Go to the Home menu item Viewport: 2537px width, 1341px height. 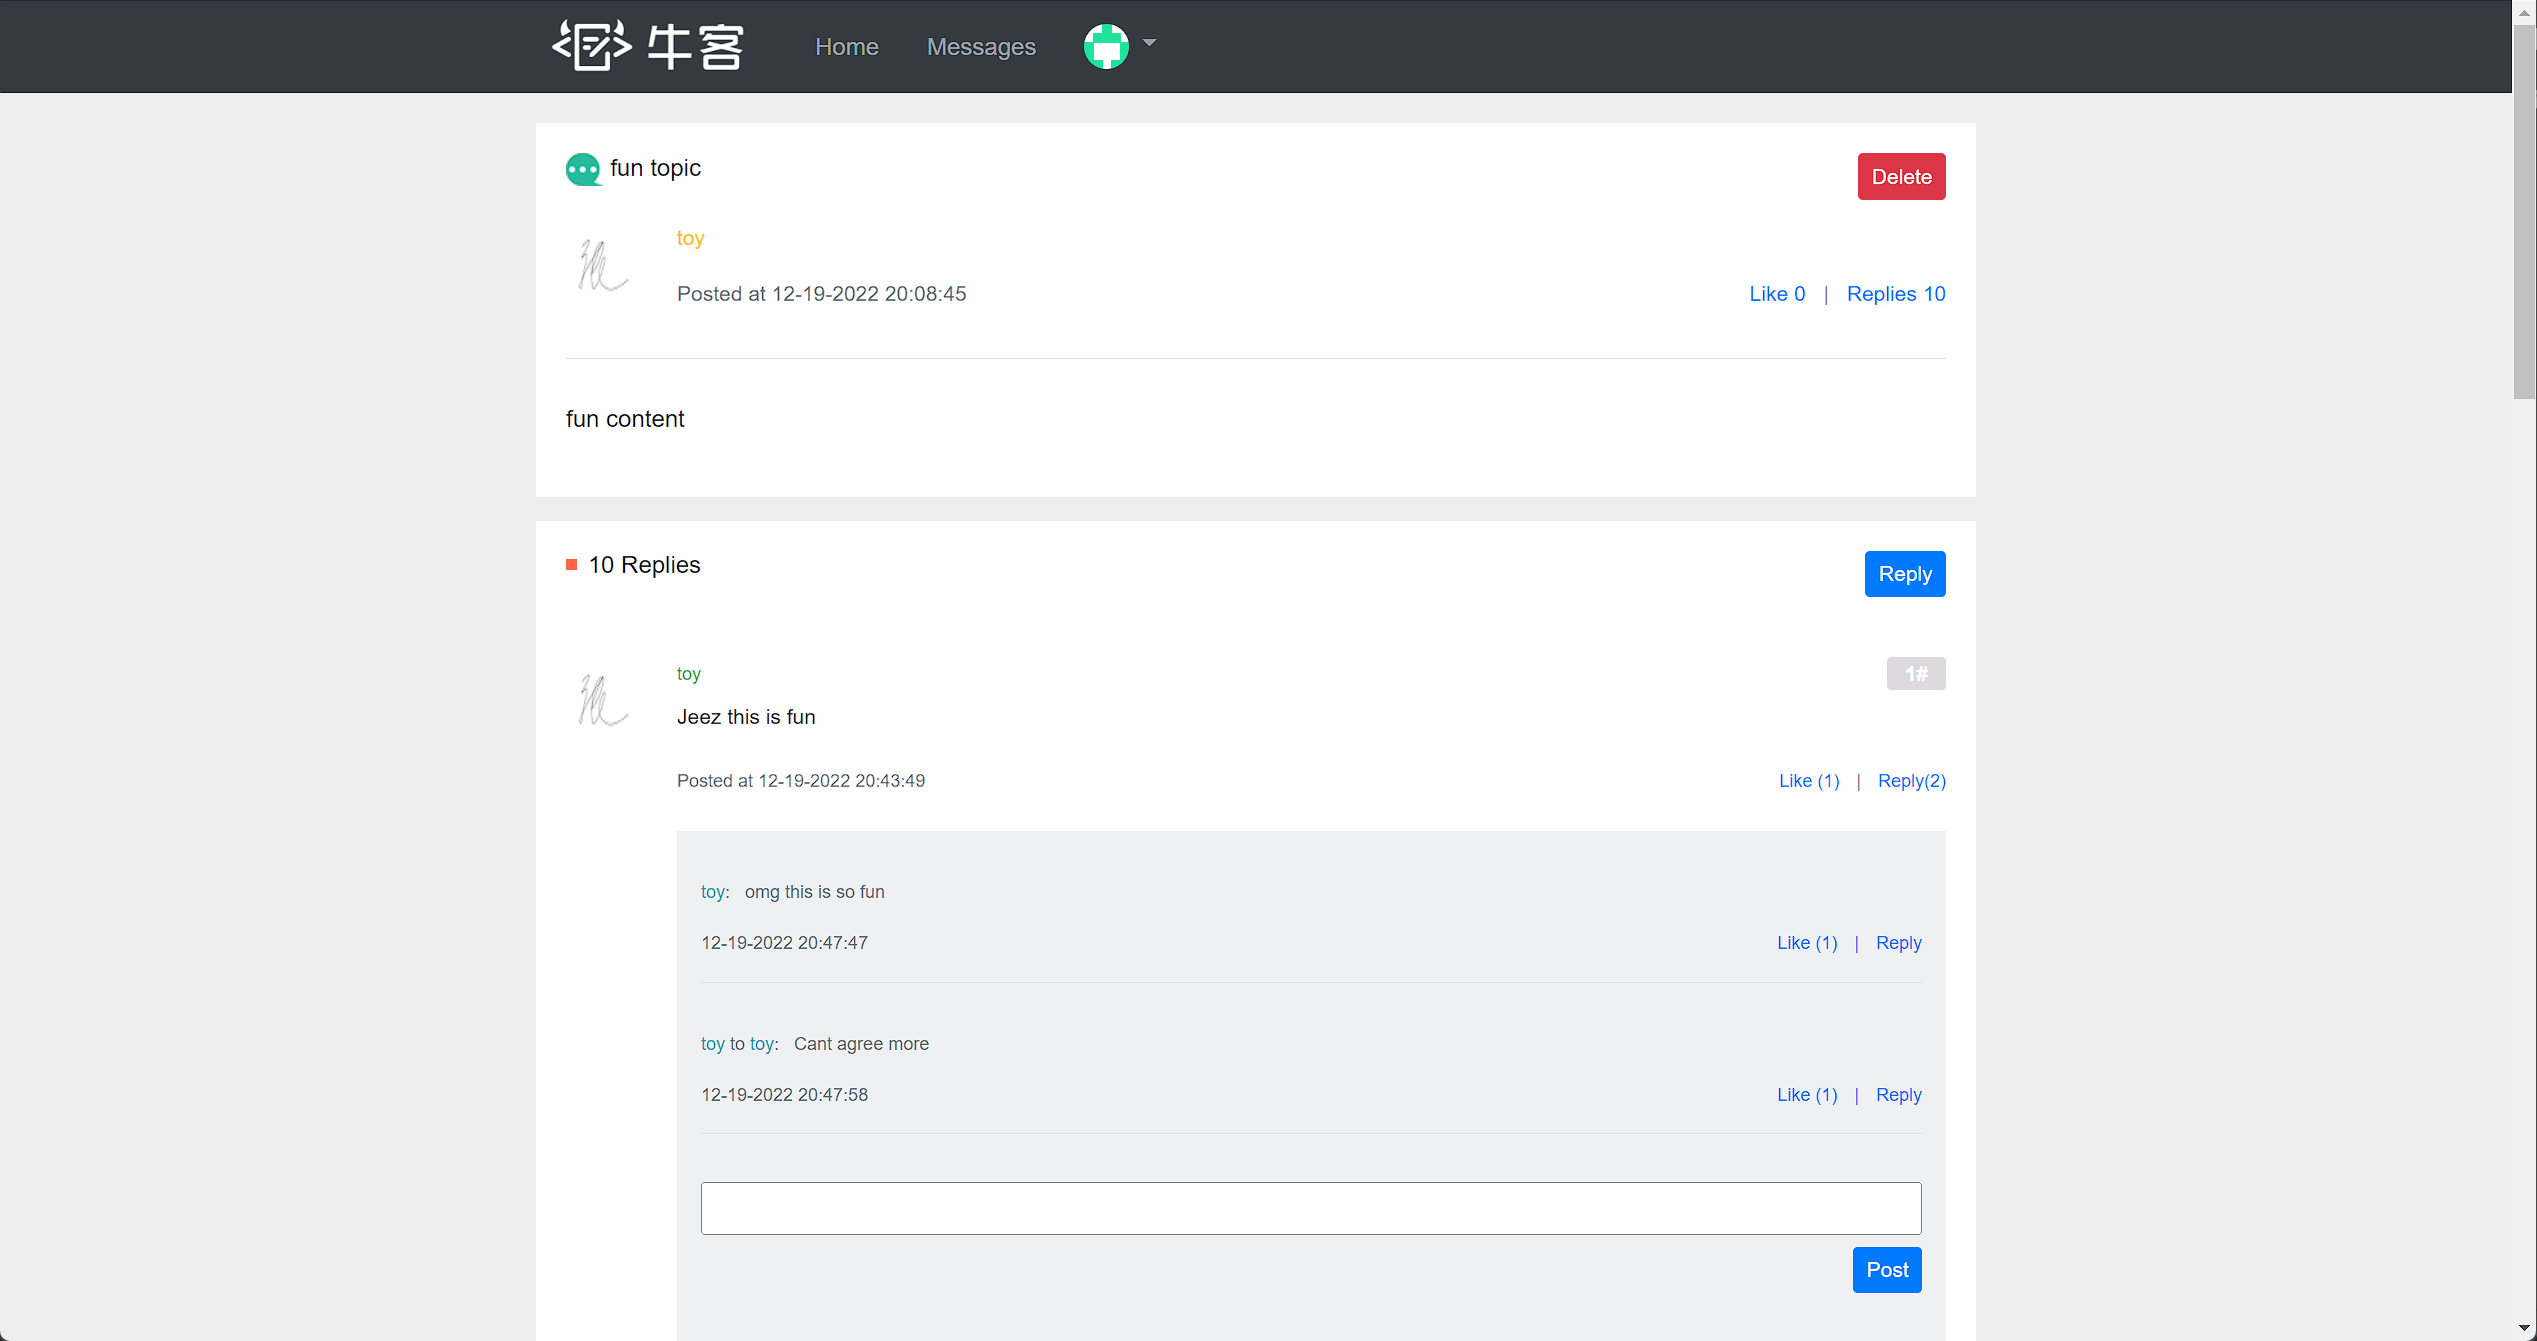tap(846, 47)
